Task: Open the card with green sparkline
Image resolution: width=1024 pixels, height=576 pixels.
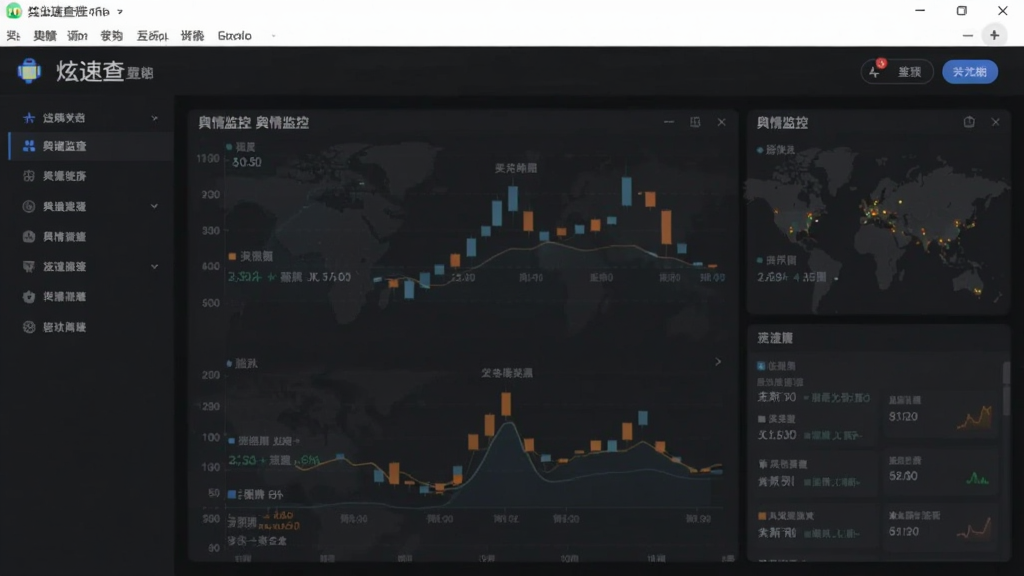Action: tap(941, 471)
